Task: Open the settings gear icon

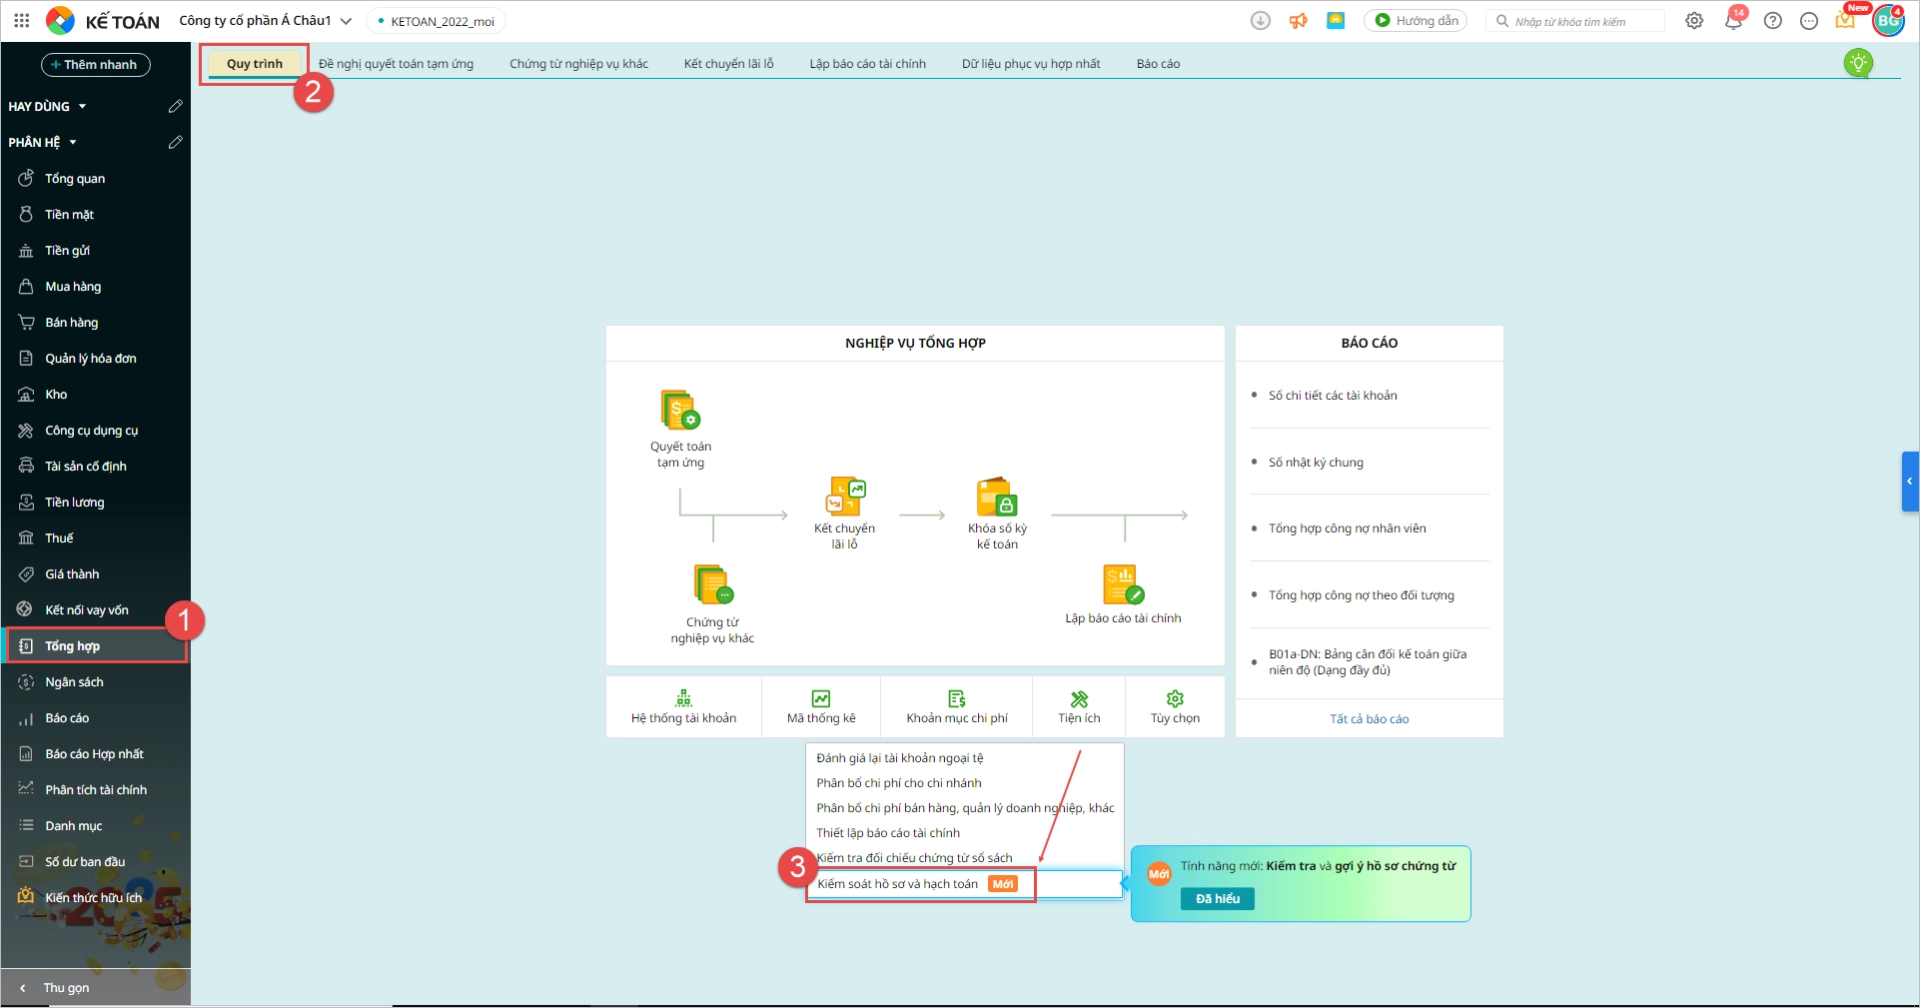Action: tap(1694, 20)
